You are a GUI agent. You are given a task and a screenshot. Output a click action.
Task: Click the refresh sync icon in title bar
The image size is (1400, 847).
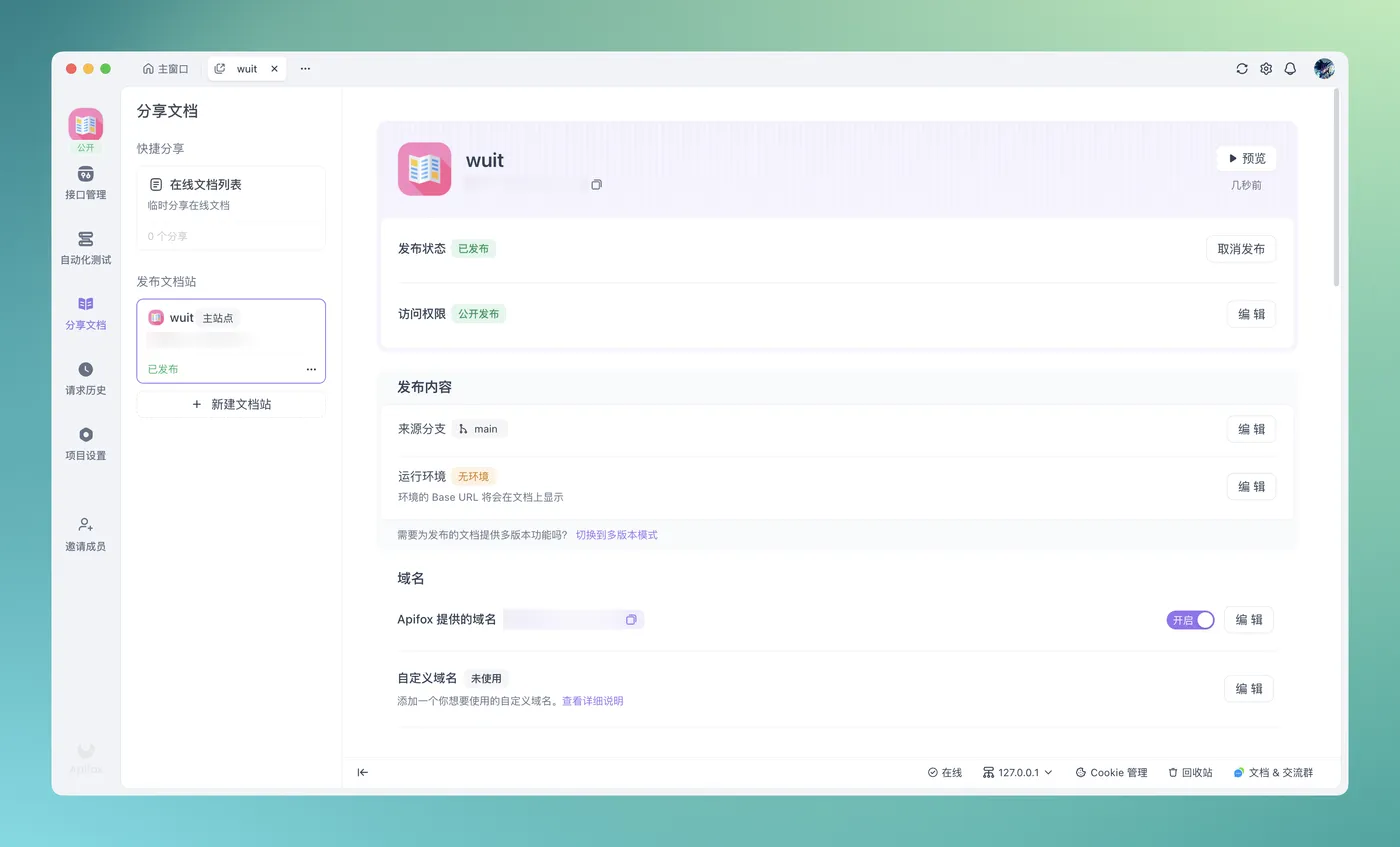1242,69
